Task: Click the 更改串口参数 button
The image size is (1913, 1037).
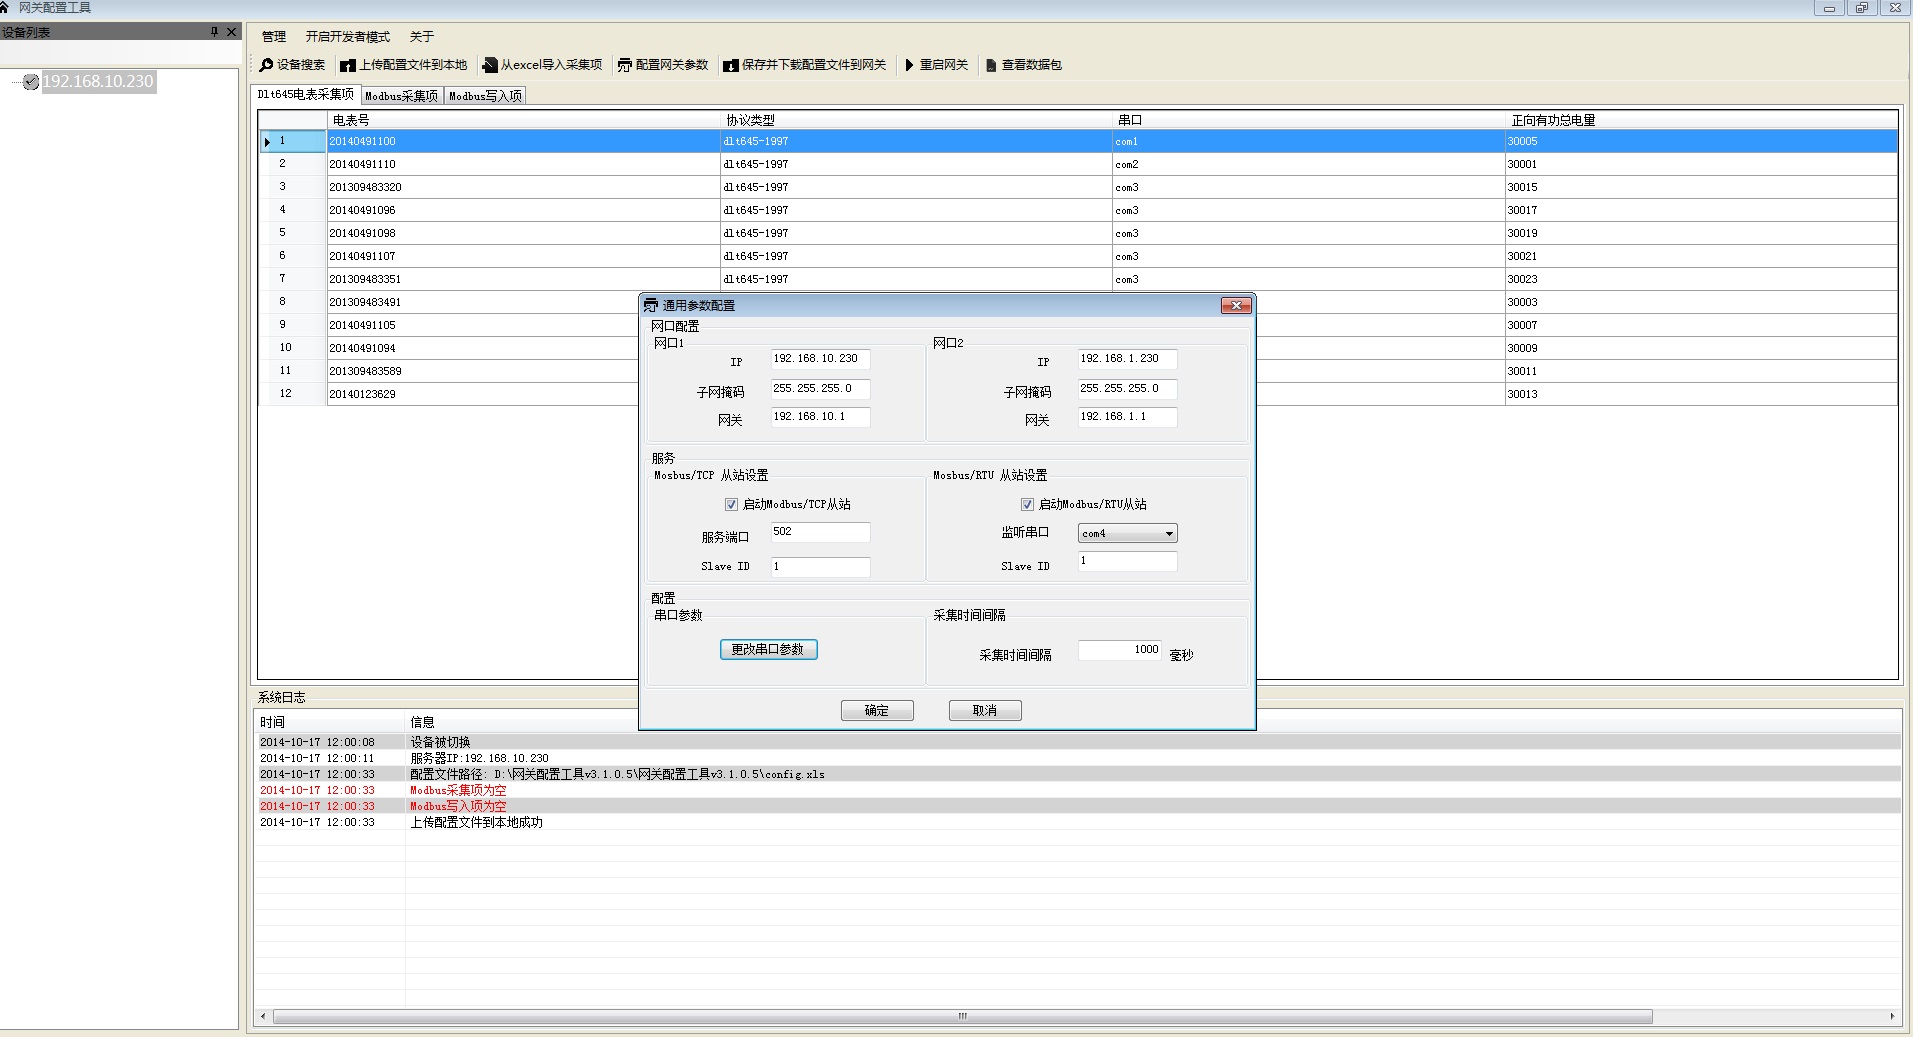Action: pyautogui.click(x=768, y=650)
